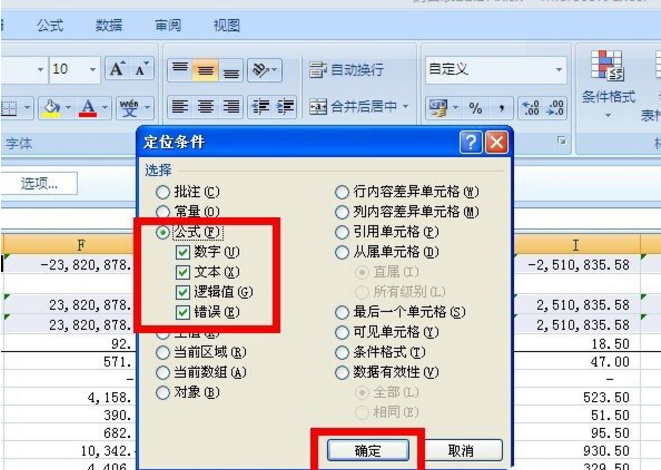Apply percent style format

476,108
